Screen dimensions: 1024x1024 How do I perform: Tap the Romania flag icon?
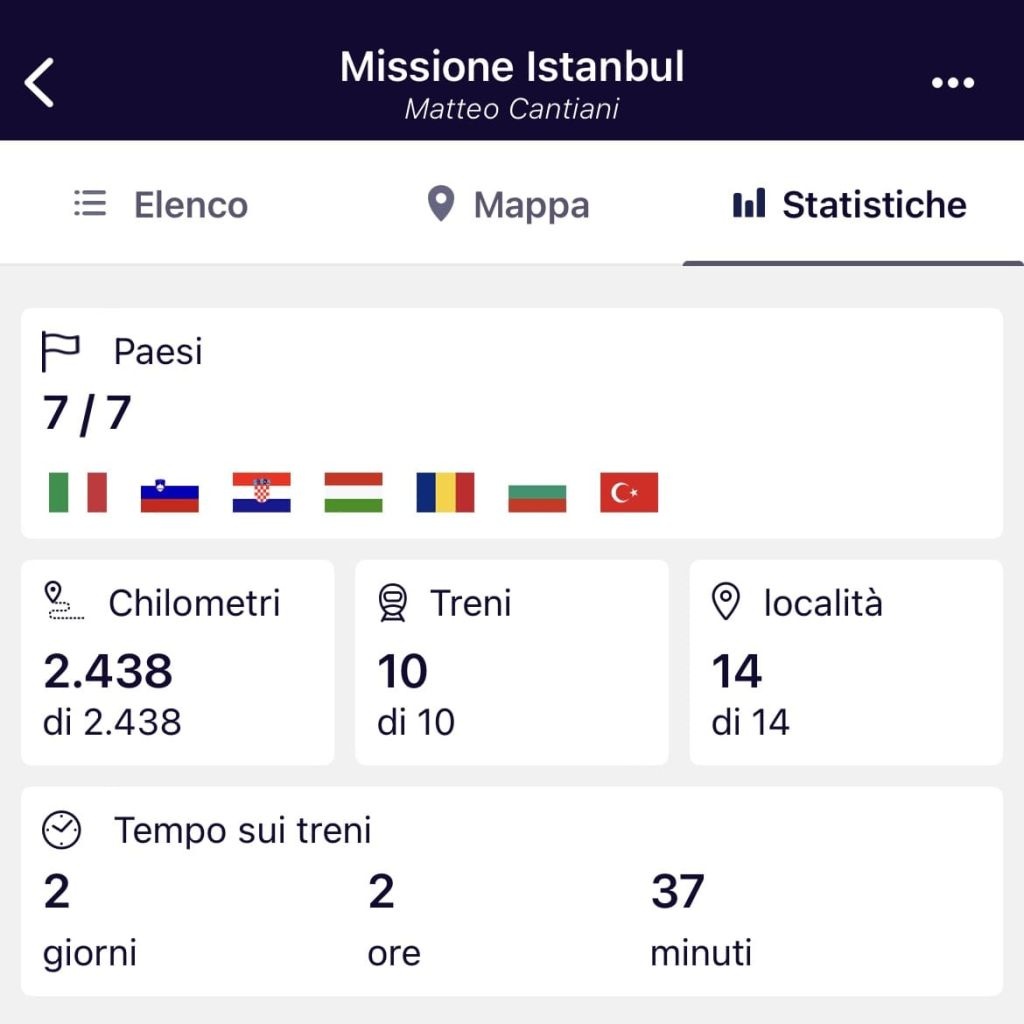pyautogui.click(x=445, y=492)
